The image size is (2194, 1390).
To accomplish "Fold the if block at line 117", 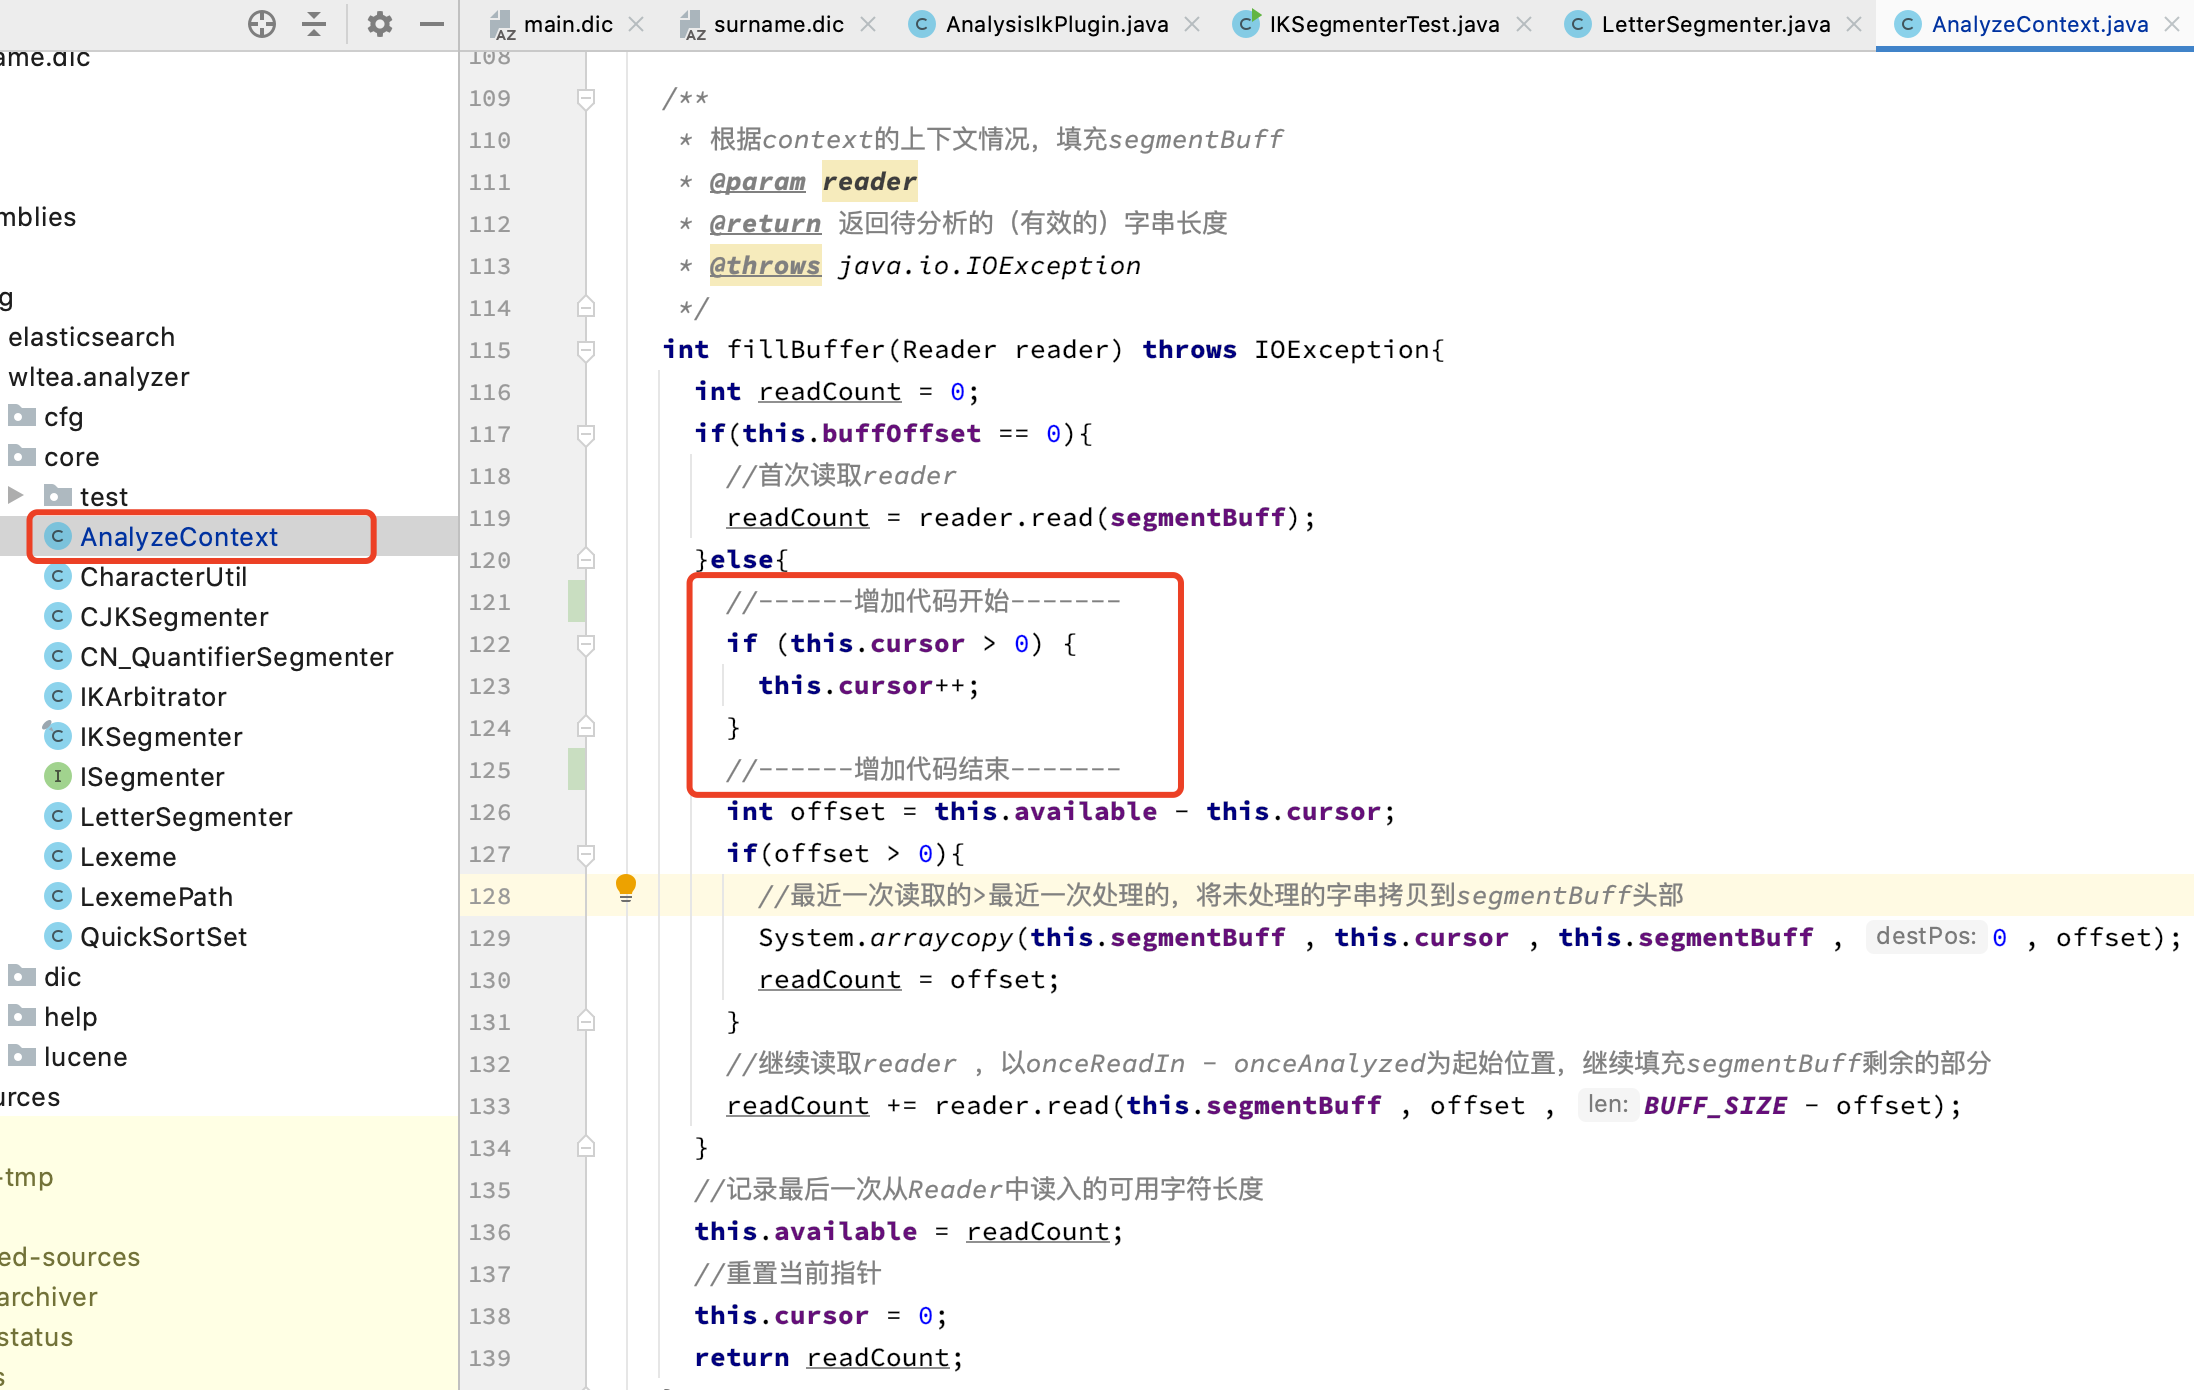I will (x=585, y=433).
